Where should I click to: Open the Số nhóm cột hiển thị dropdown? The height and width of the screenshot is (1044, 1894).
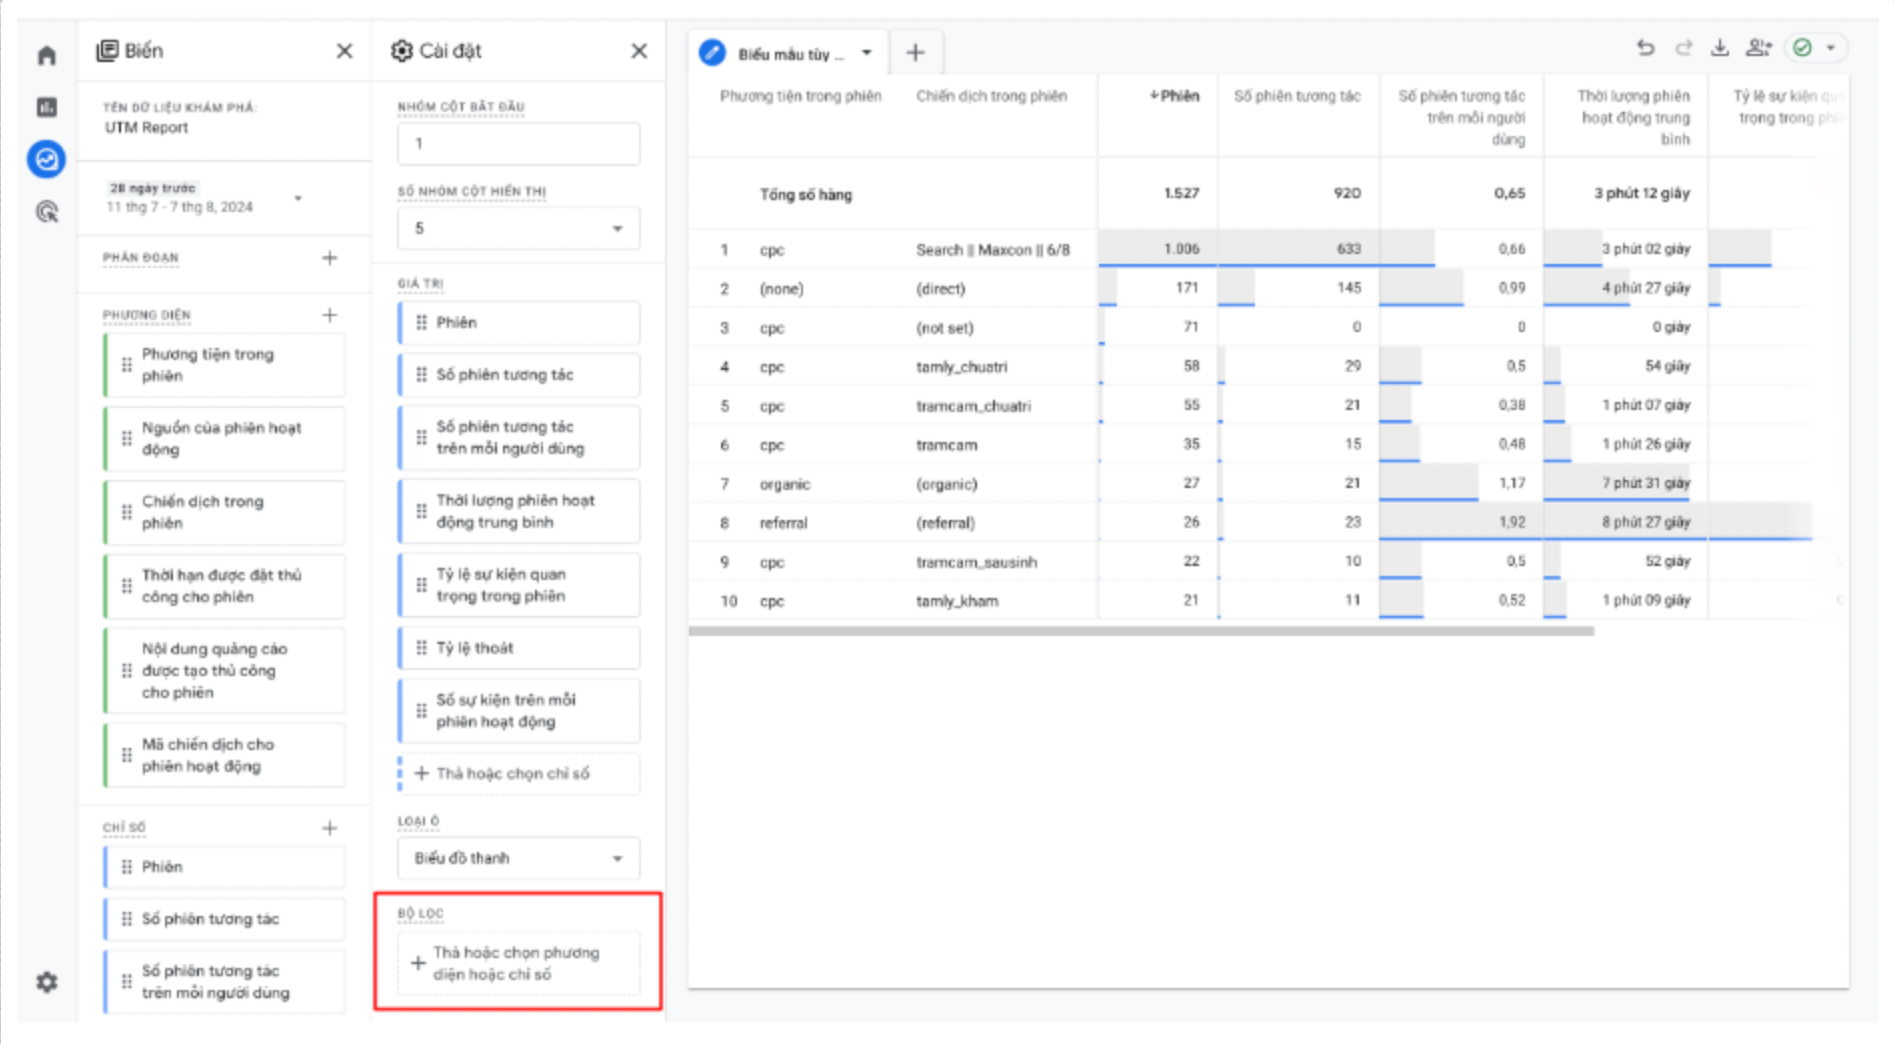518,229
